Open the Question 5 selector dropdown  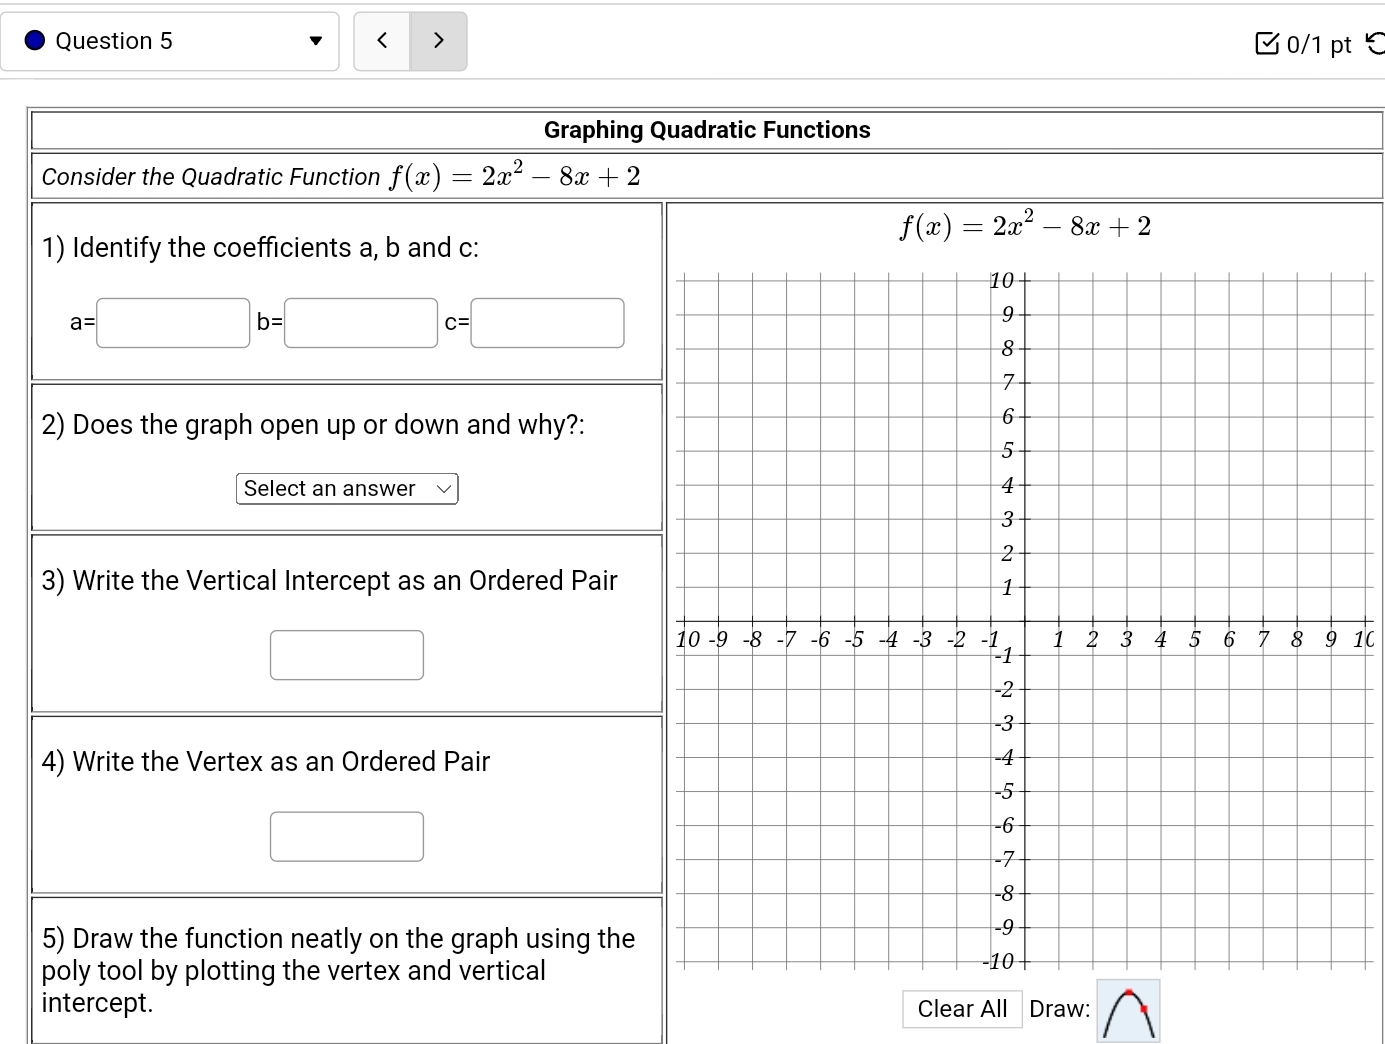tap(170, 41)
